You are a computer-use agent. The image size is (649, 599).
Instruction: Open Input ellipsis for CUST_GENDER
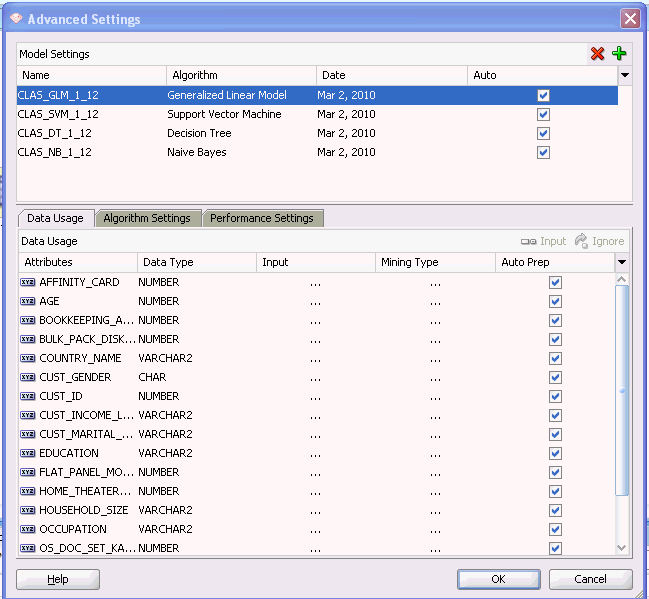pyautogui.click(x=315, y=380)
